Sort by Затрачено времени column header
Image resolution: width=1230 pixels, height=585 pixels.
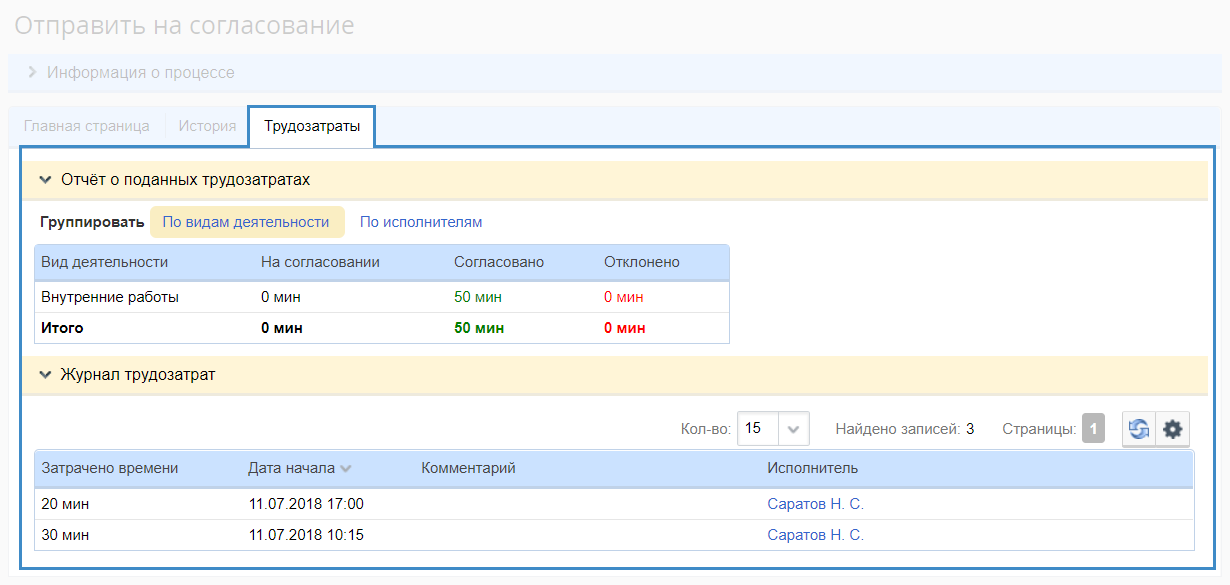tap(110, 468)
